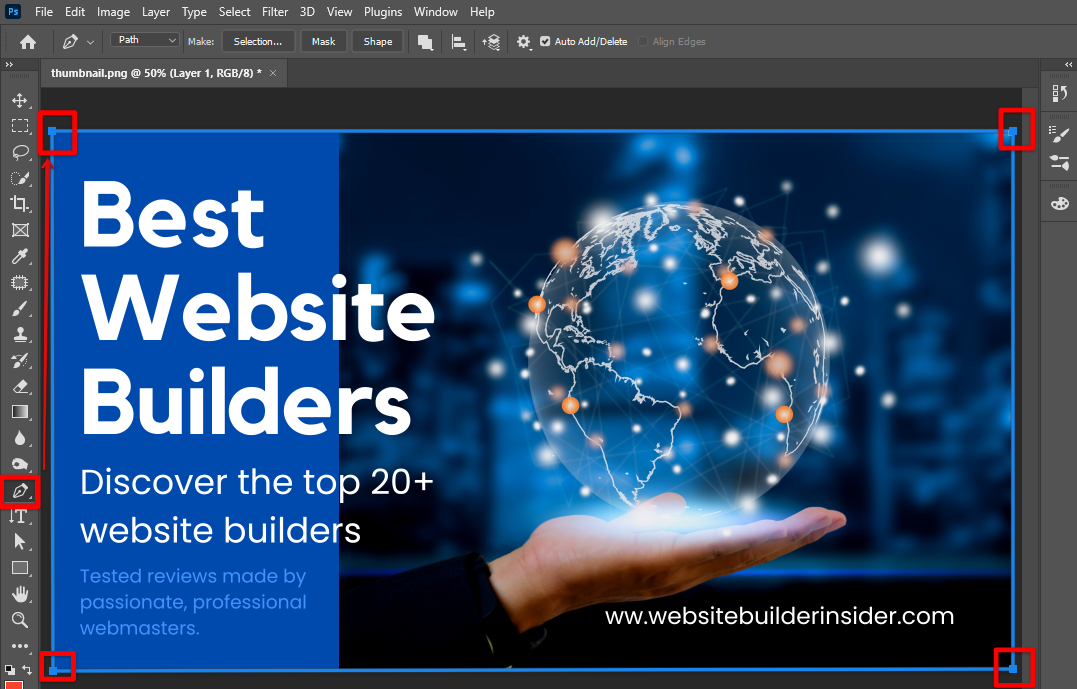Open the Color palette panel icon

click(1059, 204)
